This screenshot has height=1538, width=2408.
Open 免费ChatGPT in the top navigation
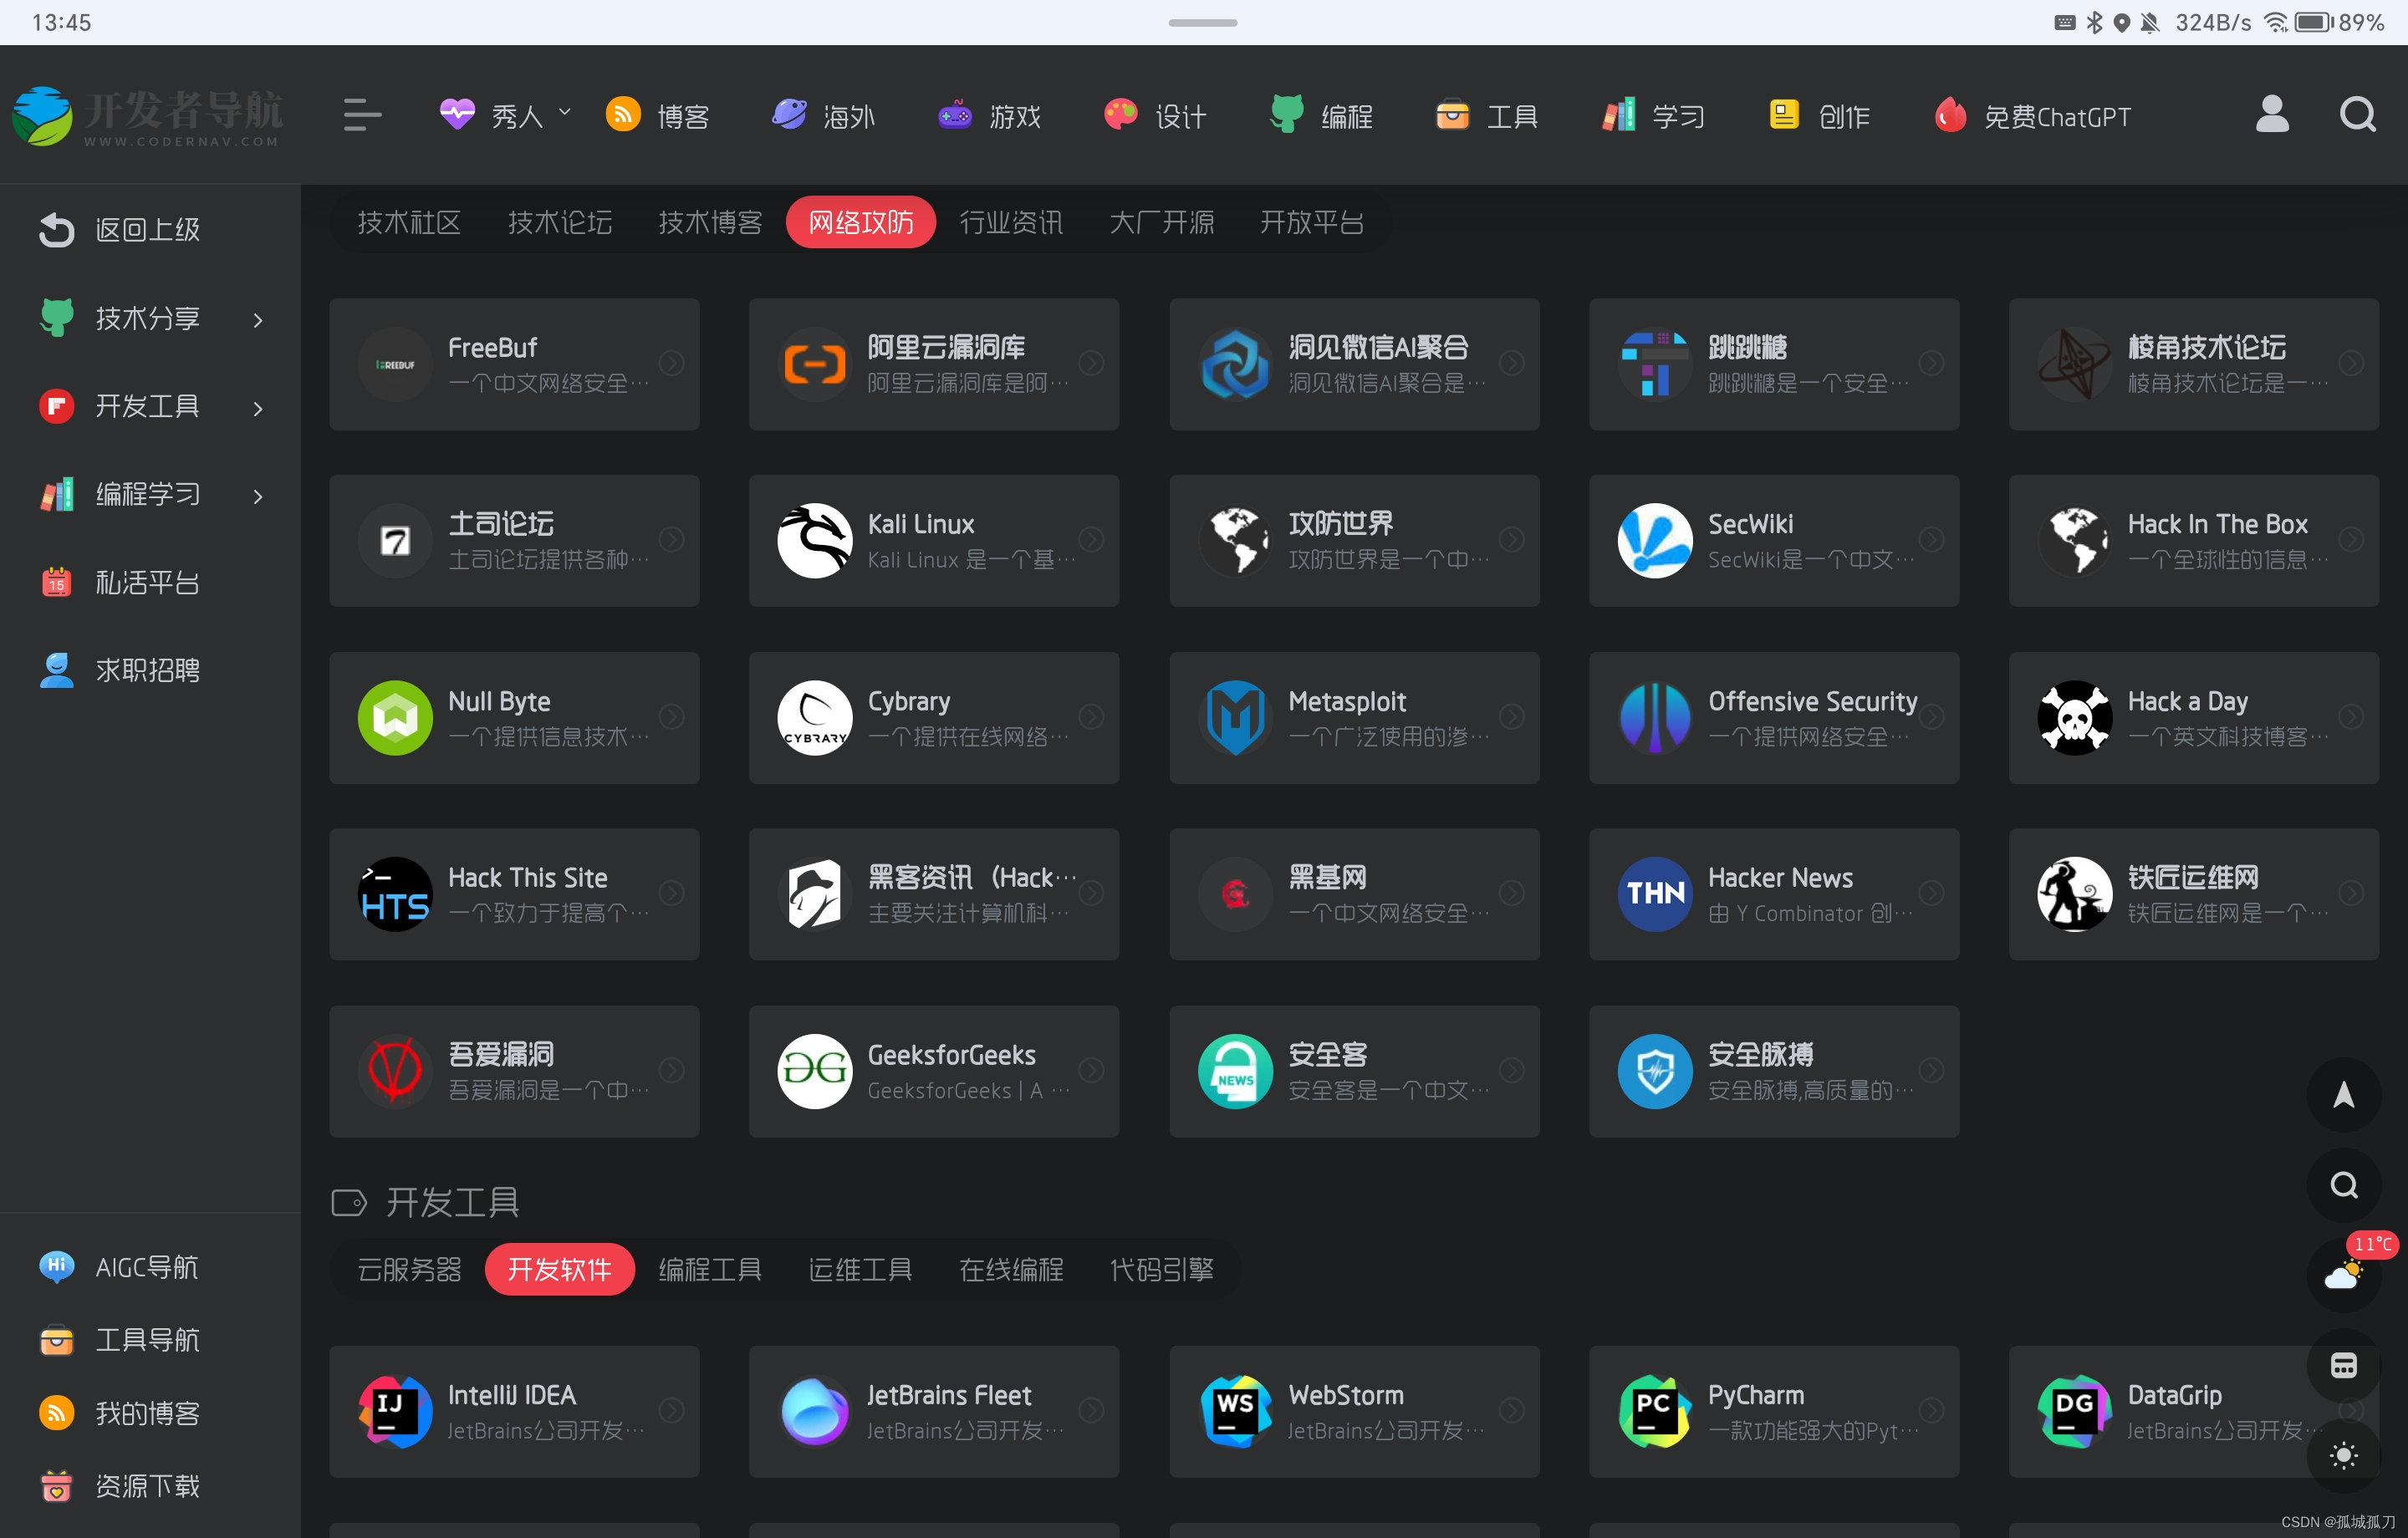[2032, 116]
